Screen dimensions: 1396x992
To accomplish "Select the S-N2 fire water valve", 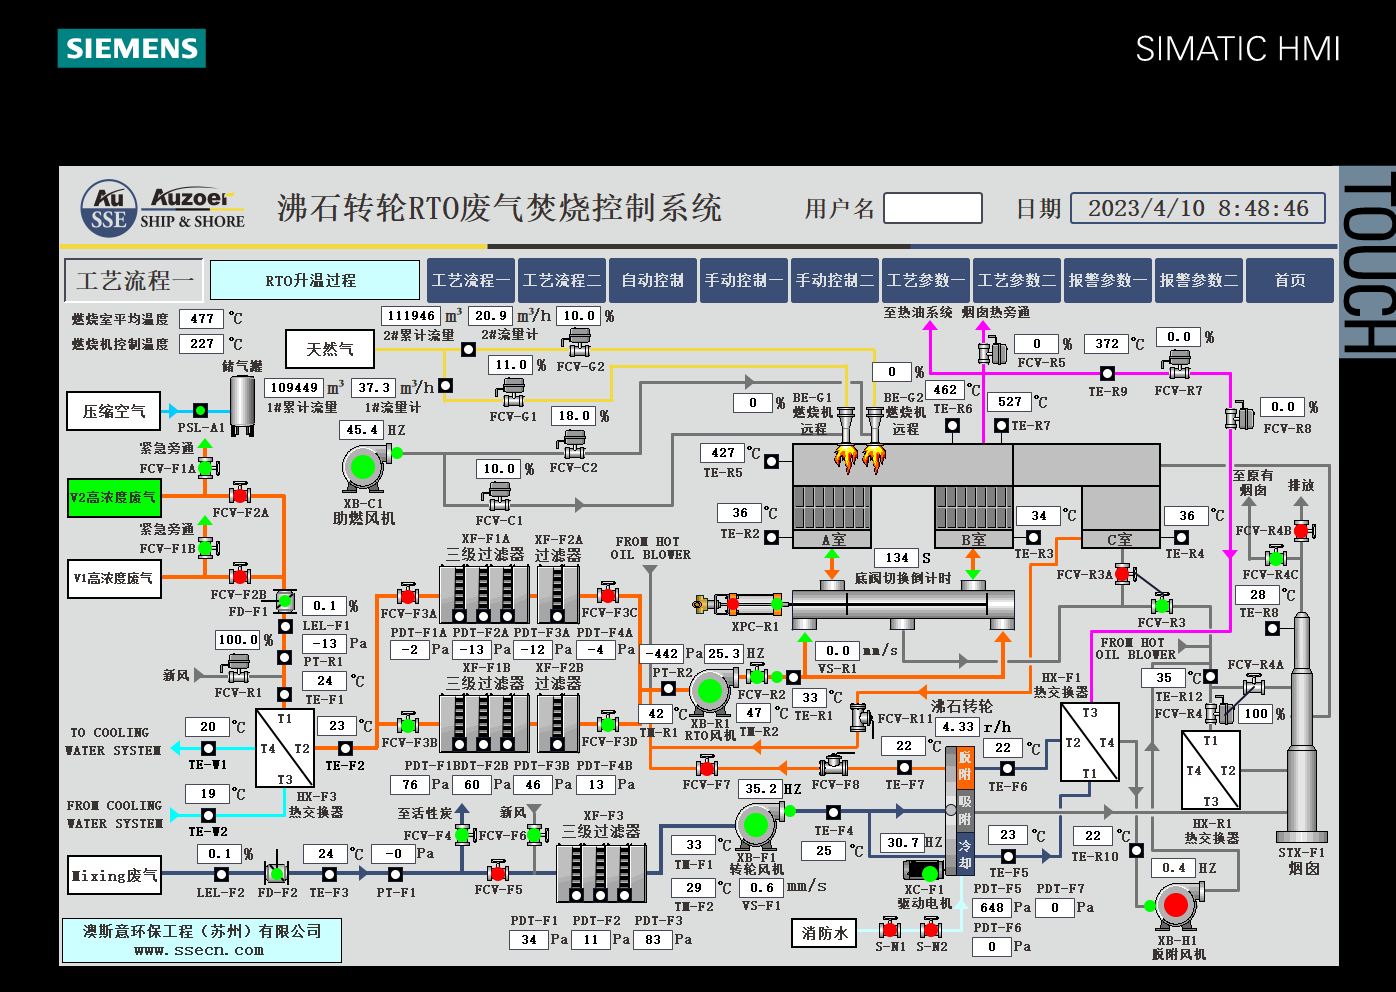I will [931, 929].
